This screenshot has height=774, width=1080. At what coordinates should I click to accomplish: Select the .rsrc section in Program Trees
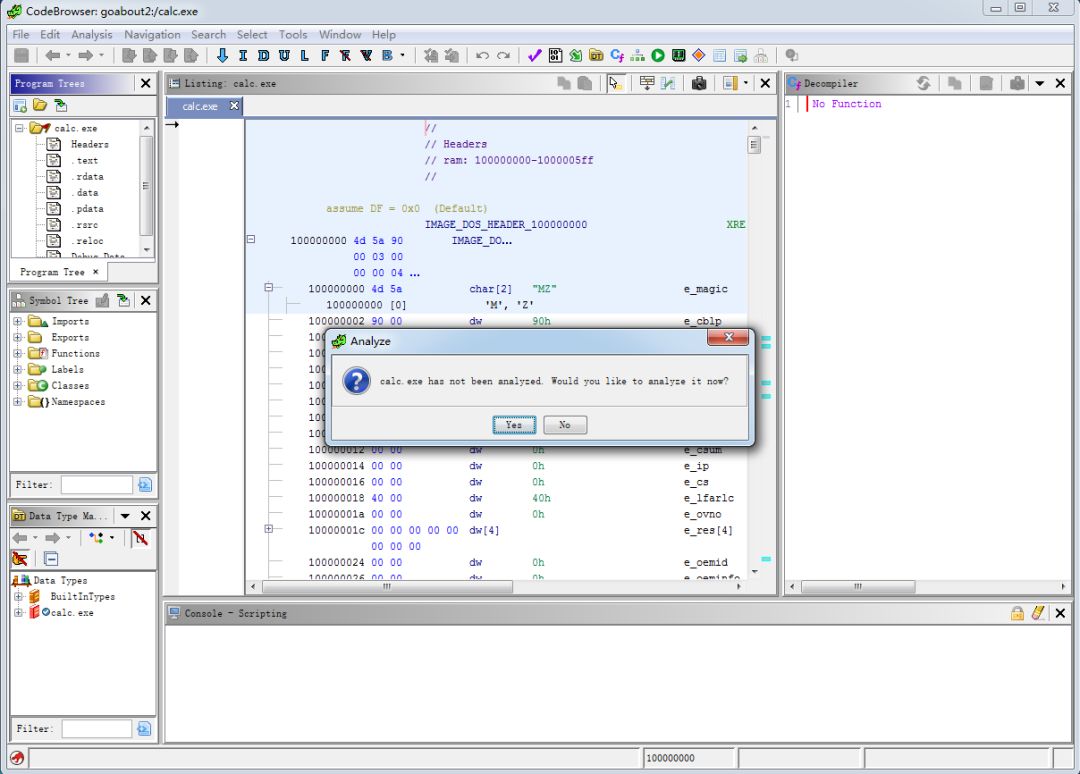[85, 224]
